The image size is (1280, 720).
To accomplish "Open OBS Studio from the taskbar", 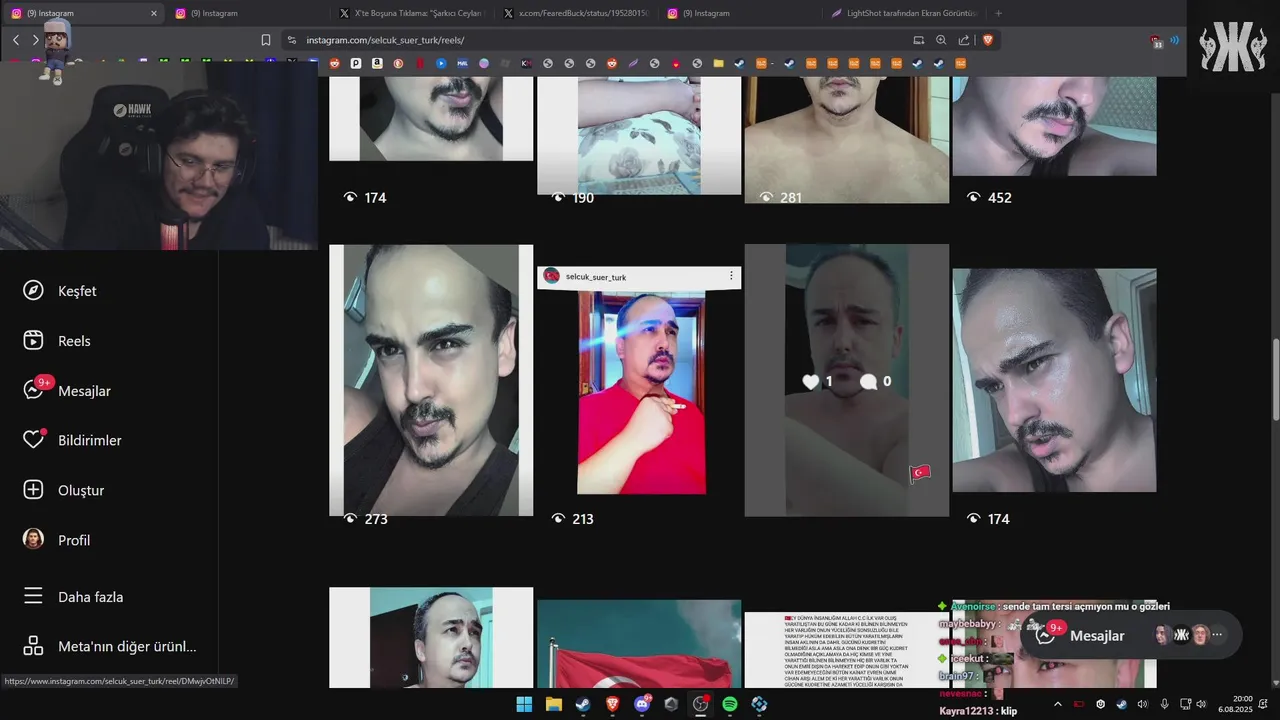I will coord(700,704).
